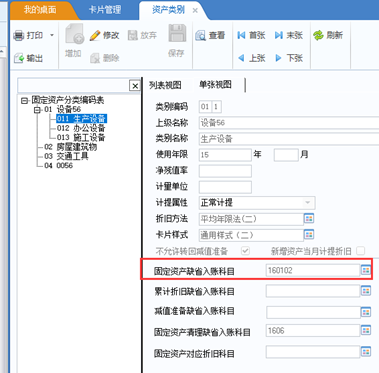Viewport: 379px width, 373px height.
Task: Click the 查看 view button
Action: (x=210, y=35)
